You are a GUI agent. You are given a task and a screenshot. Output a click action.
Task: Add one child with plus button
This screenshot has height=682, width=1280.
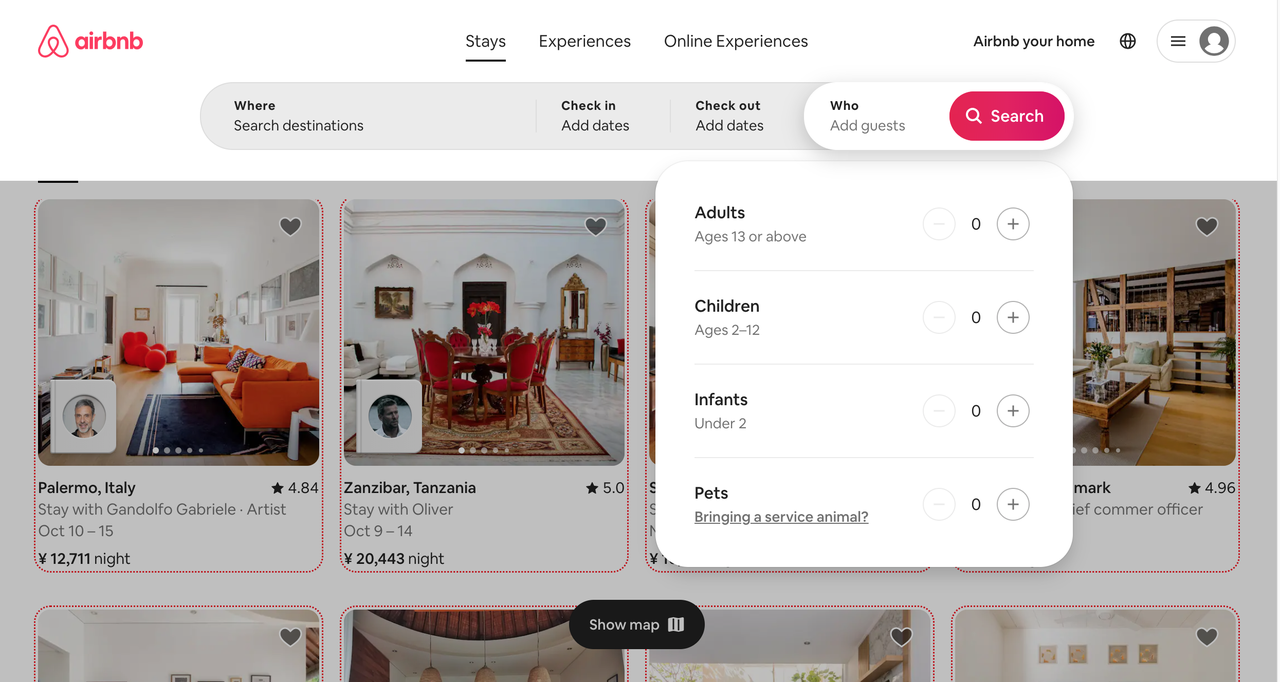(x=1013, y=318)
